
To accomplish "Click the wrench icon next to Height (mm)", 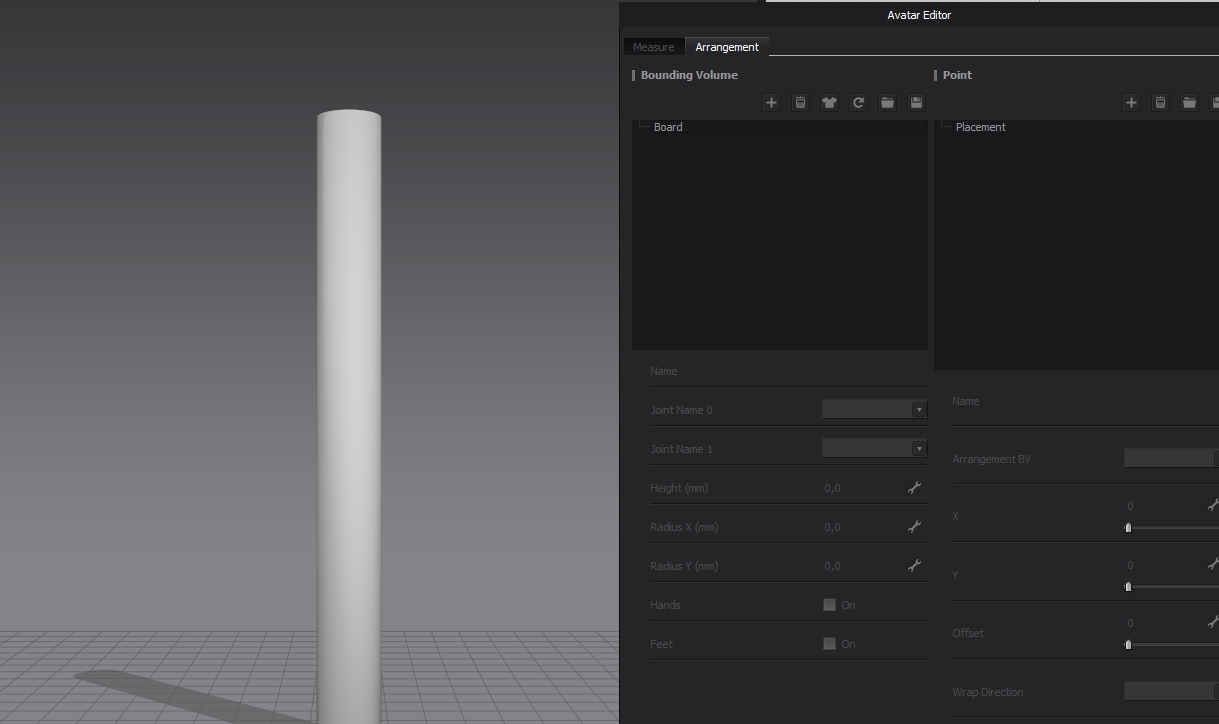I will [x=914, y=488].
